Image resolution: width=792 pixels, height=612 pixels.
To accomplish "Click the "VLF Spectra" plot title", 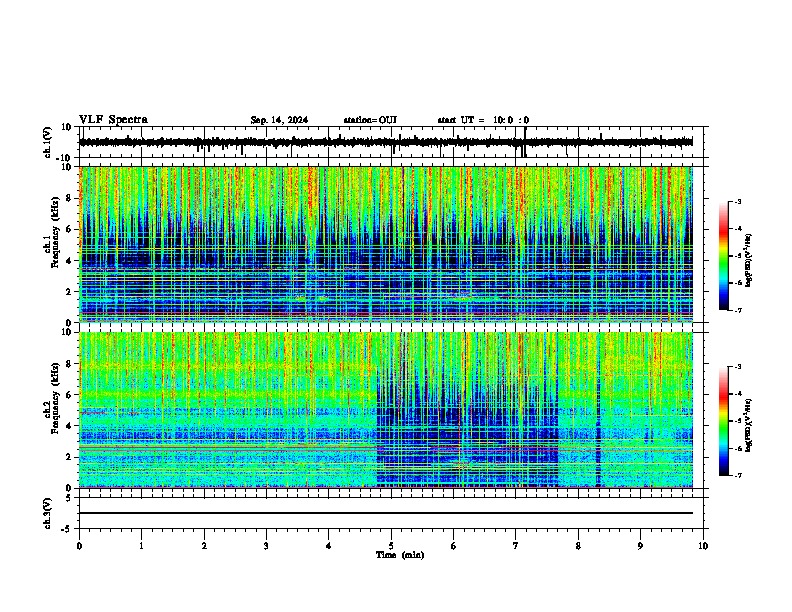I will point(113,120).
